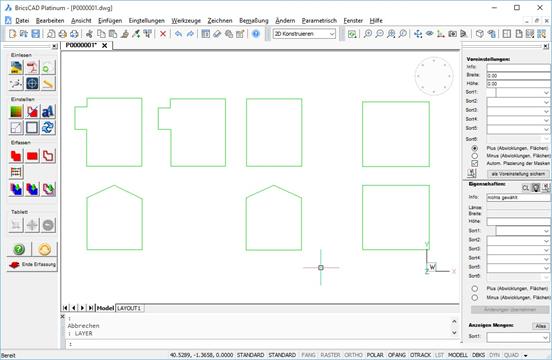Select the red rectangle icon under Erfassen
Viewport: 552px width, 360px height.
click(32, 156)
